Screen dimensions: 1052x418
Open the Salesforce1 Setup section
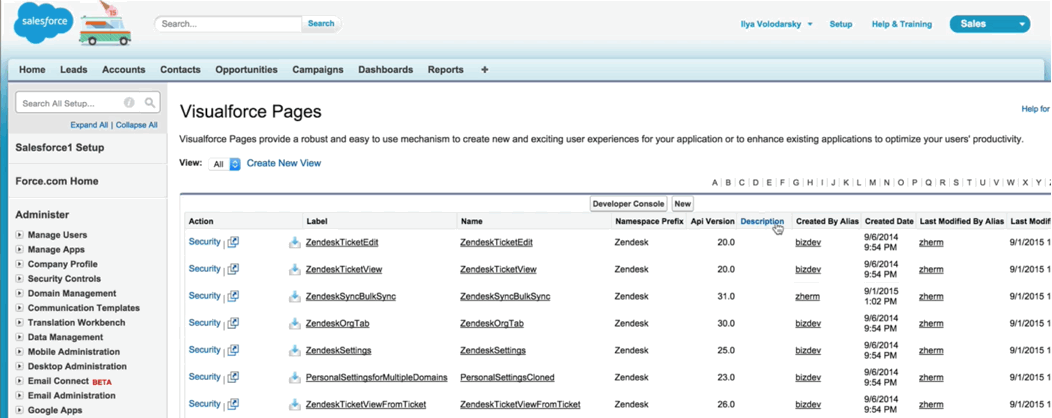(x=60, y=148)
